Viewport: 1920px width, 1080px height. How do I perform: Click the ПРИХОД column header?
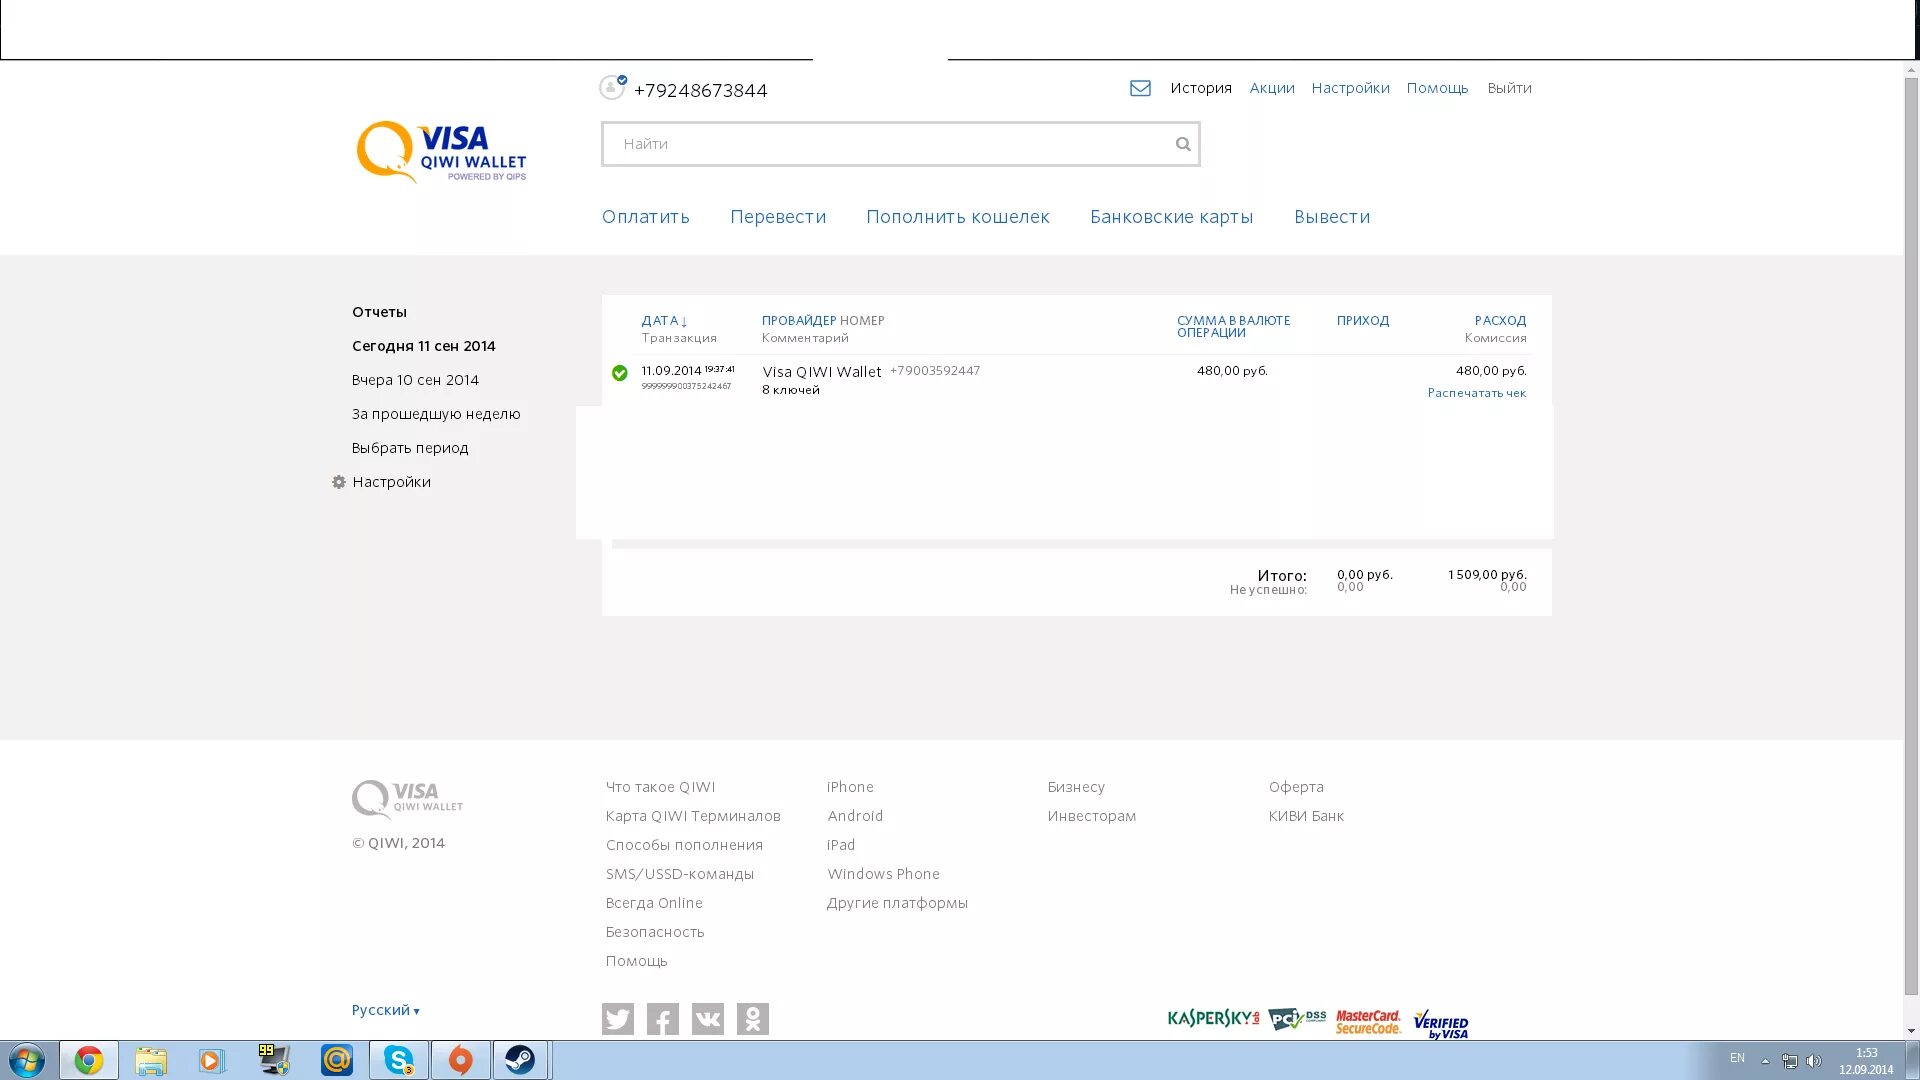point(1363,321)
